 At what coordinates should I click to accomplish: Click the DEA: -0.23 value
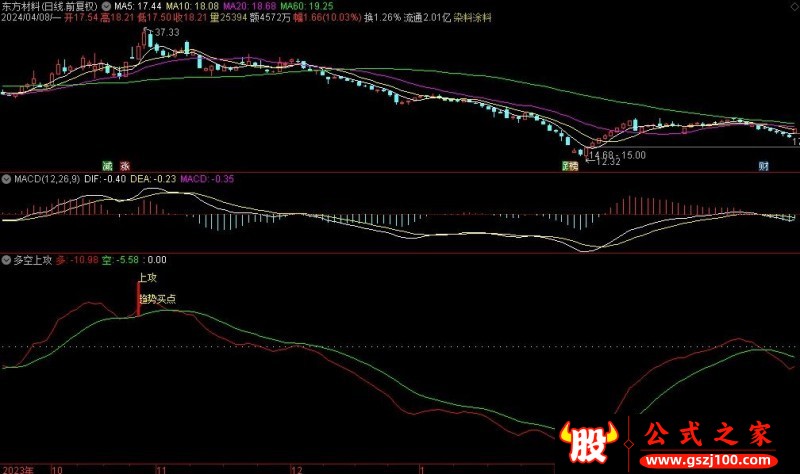[153, 179]
